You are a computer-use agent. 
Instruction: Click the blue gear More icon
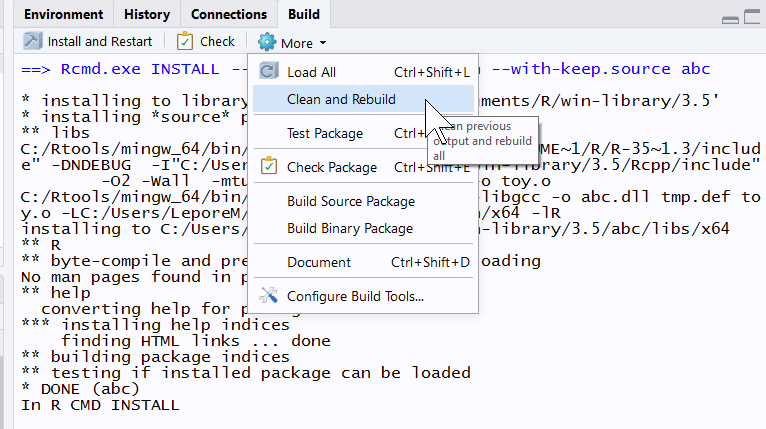pyautogui.click(x=267, y=42)
